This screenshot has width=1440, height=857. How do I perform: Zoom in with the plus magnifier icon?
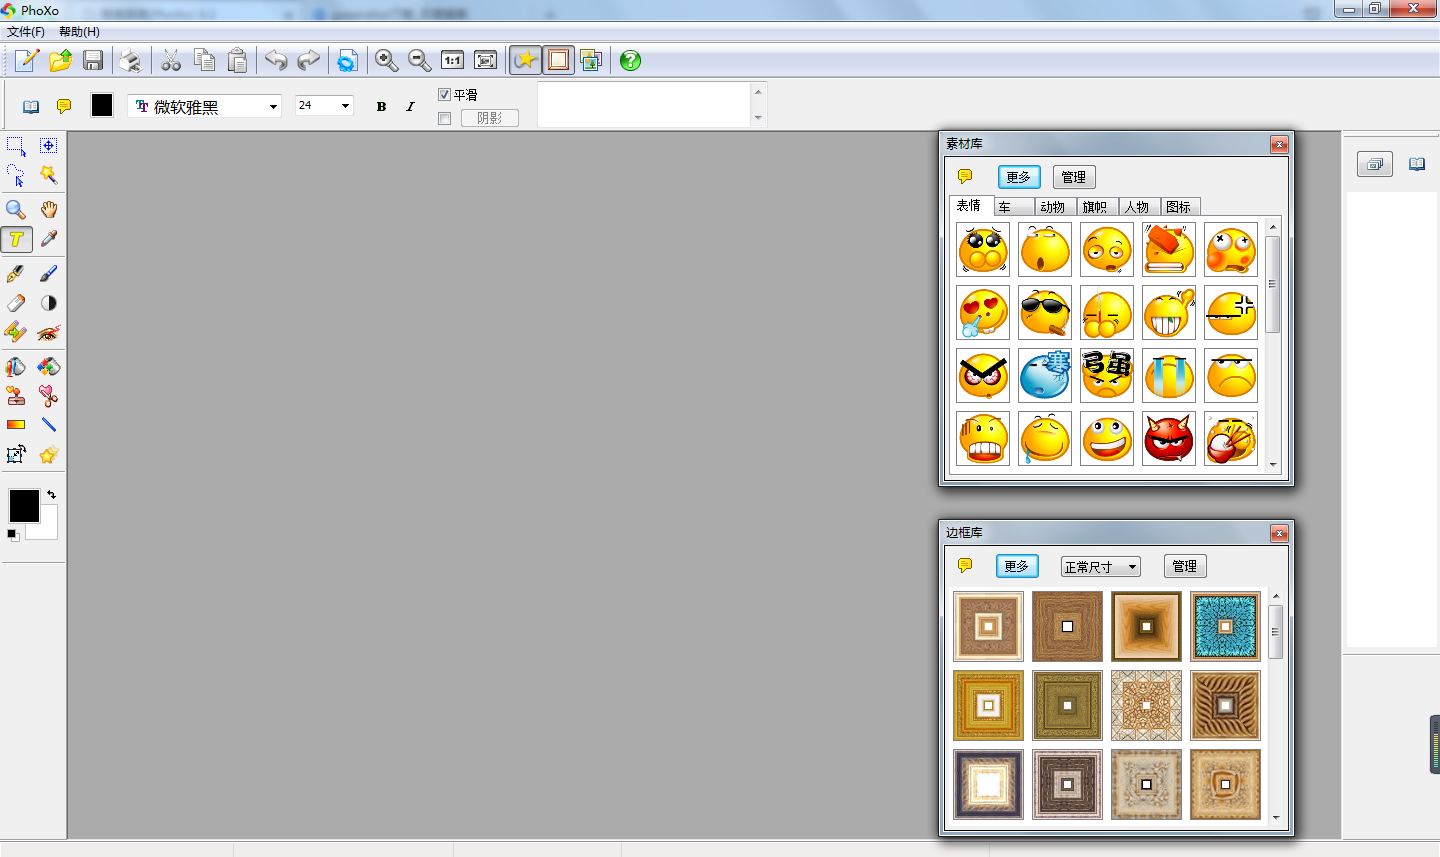[x=386, y=61]
